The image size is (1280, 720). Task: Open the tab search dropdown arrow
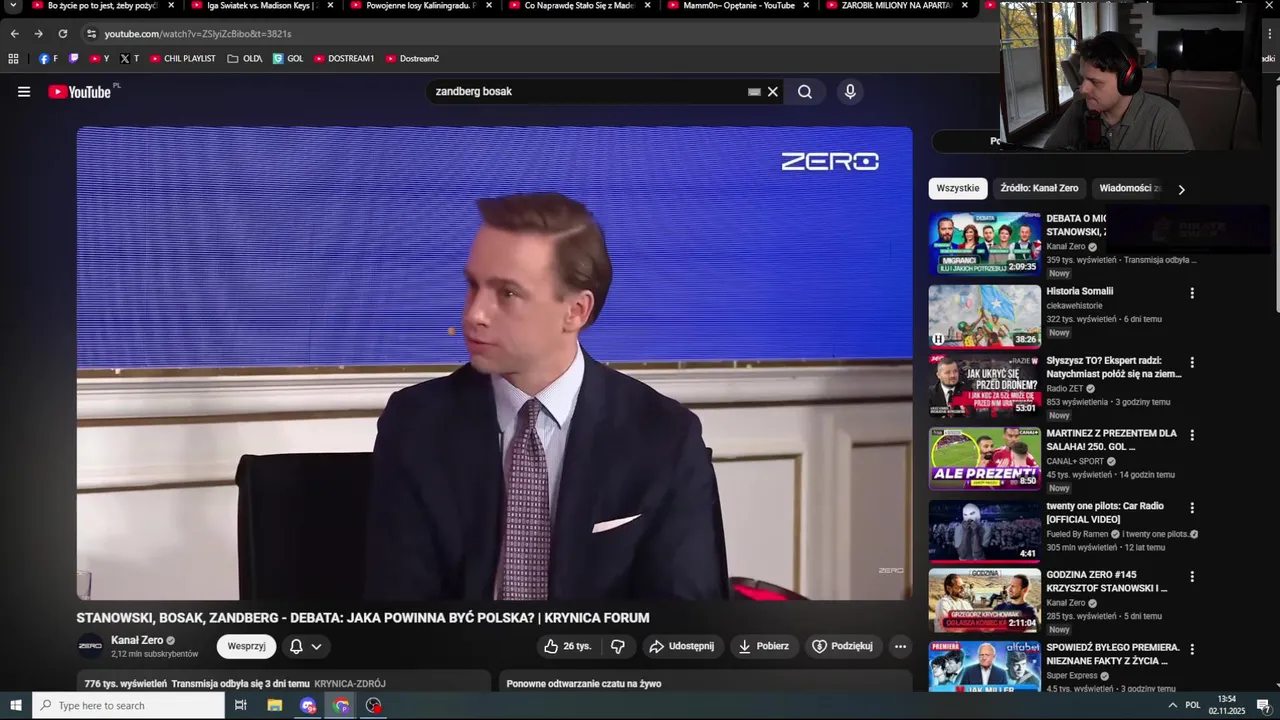[13, 6]
